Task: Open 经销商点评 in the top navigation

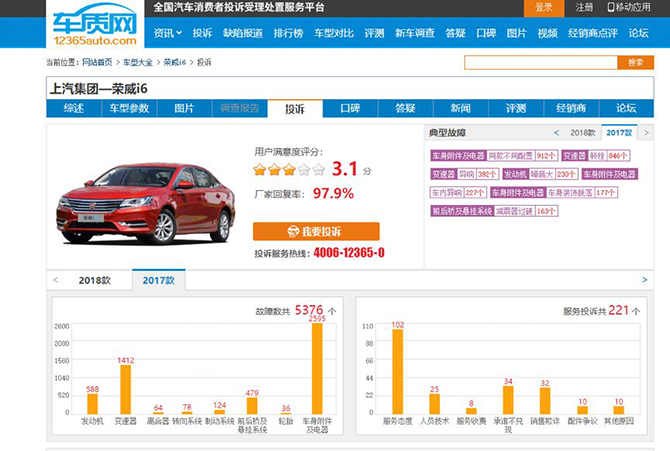Action: click(x=593, y=33)
